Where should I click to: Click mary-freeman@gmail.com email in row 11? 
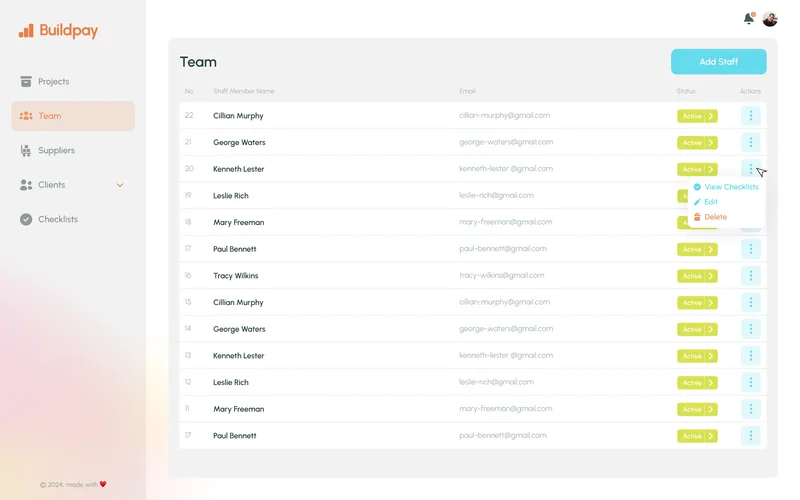point(506,409)
